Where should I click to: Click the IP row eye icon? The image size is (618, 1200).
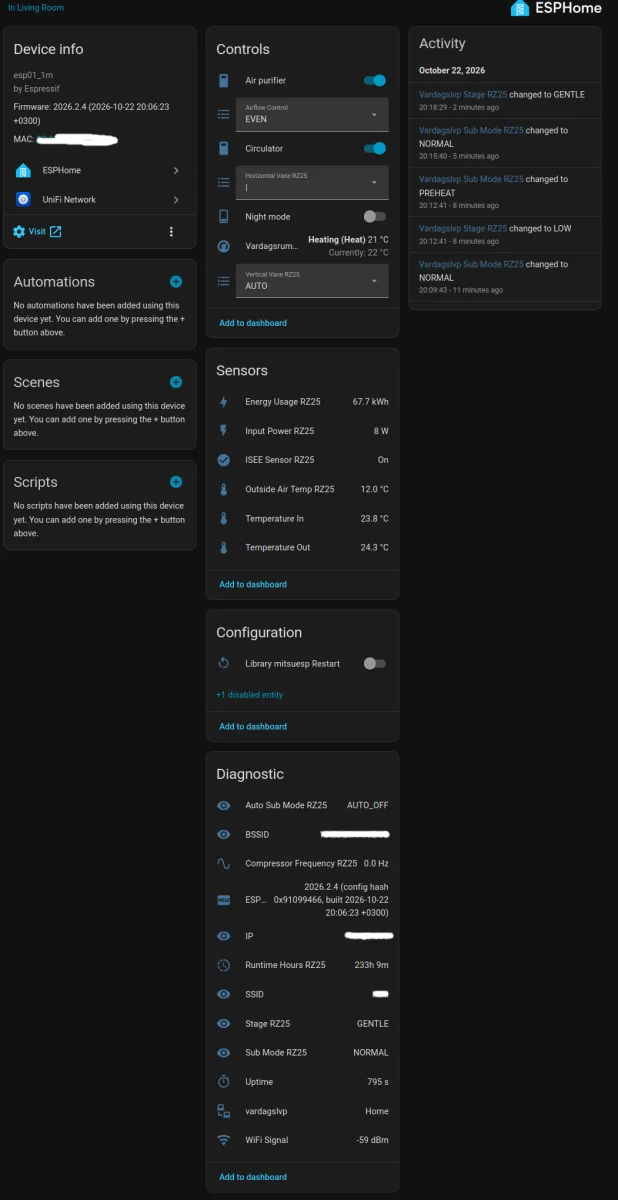(224, 937)
